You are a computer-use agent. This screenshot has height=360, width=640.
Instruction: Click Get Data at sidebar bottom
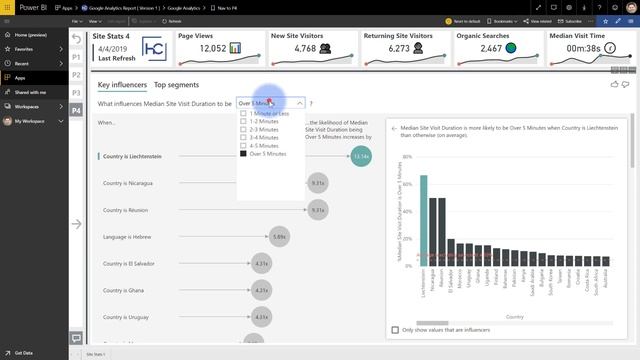click(23, 353)
